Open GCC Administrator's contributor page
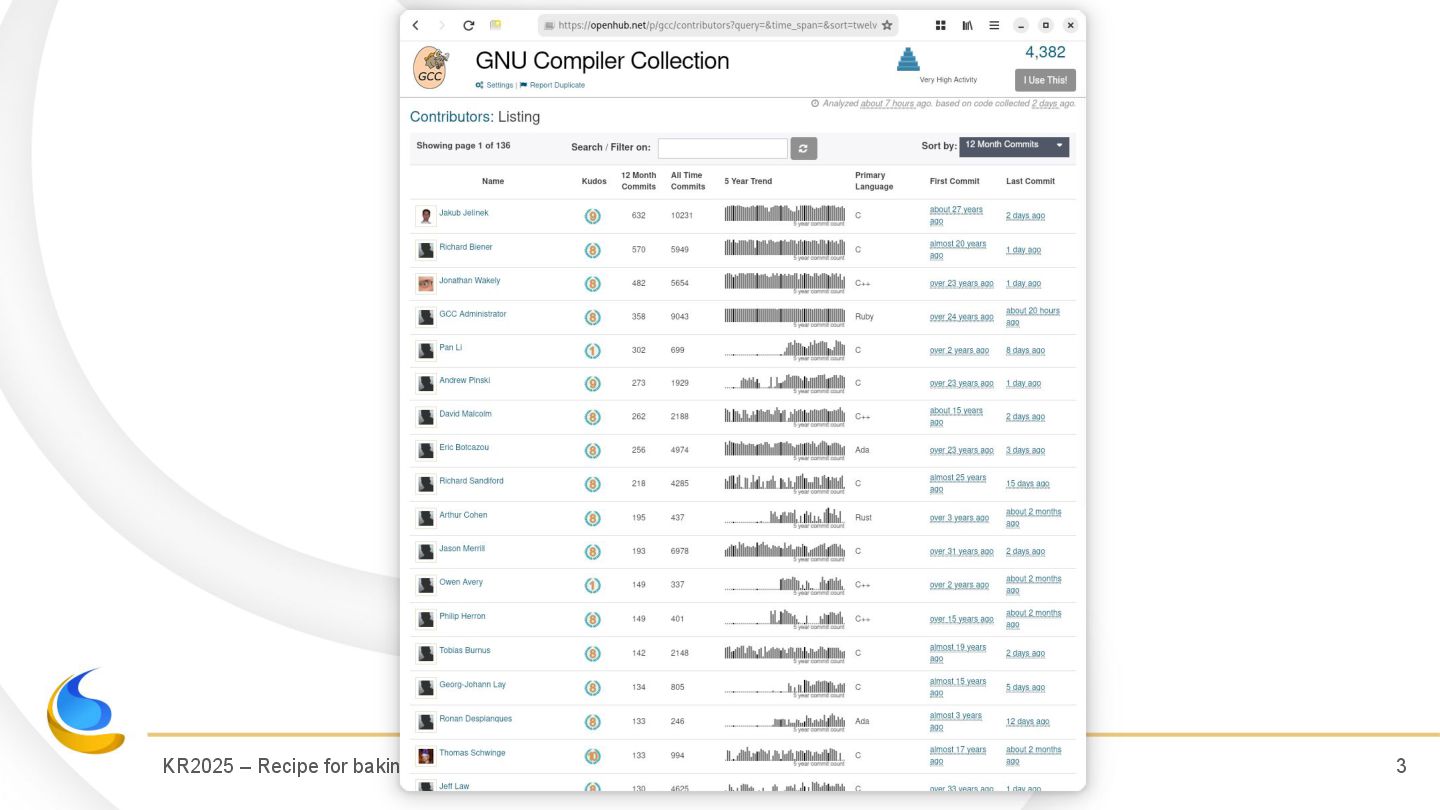1440x810 pixels. (473, 314)
